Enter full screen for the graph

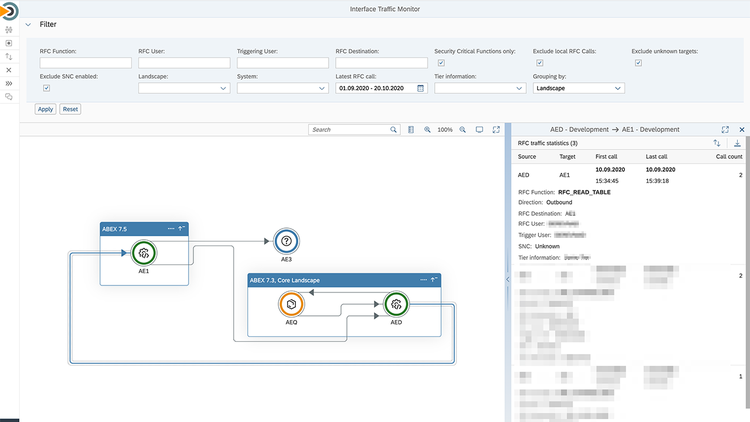point(496,130)
